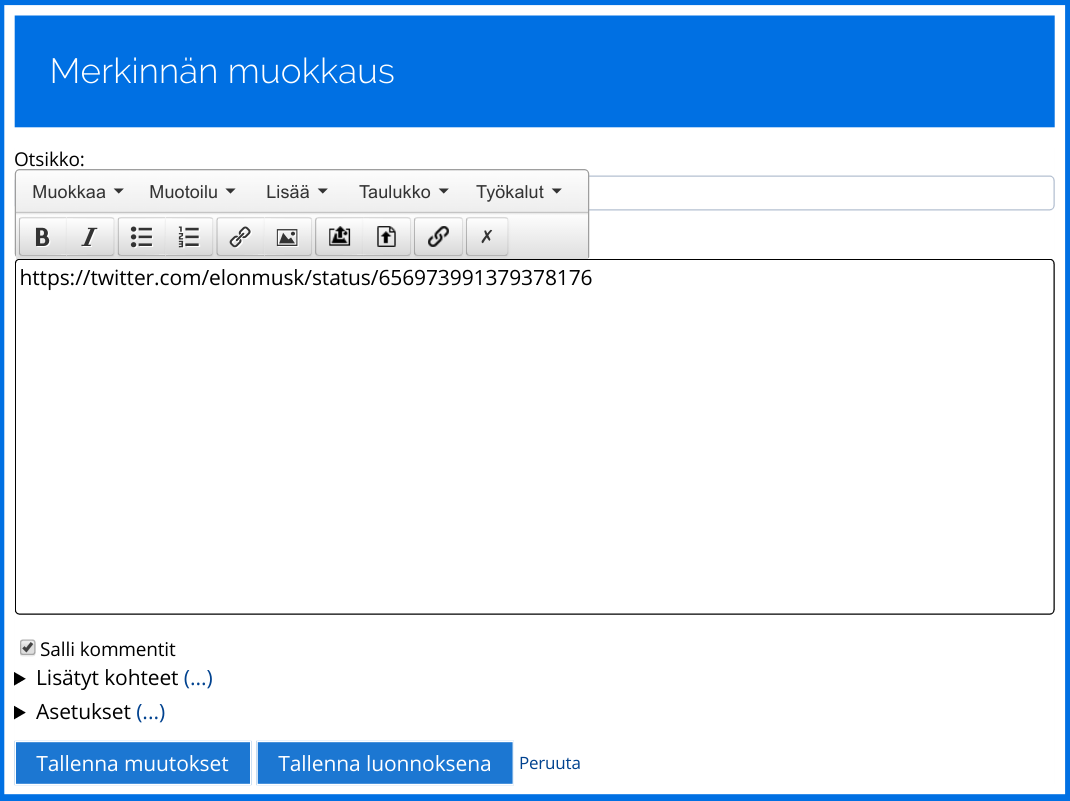Click the upload file document icon
Viewport: 1070px width, 801px height.
(387, 237)
